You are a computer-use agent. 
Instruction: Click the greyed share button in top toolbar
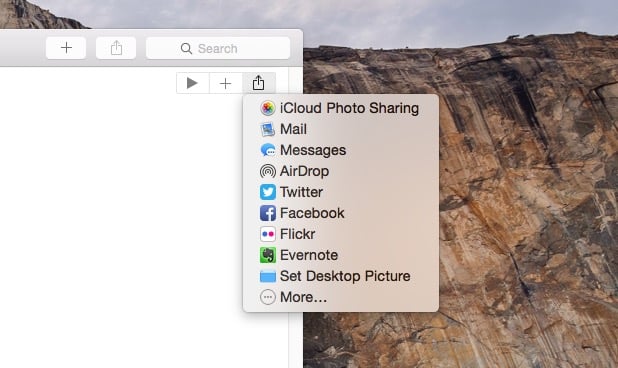[116, 48]
